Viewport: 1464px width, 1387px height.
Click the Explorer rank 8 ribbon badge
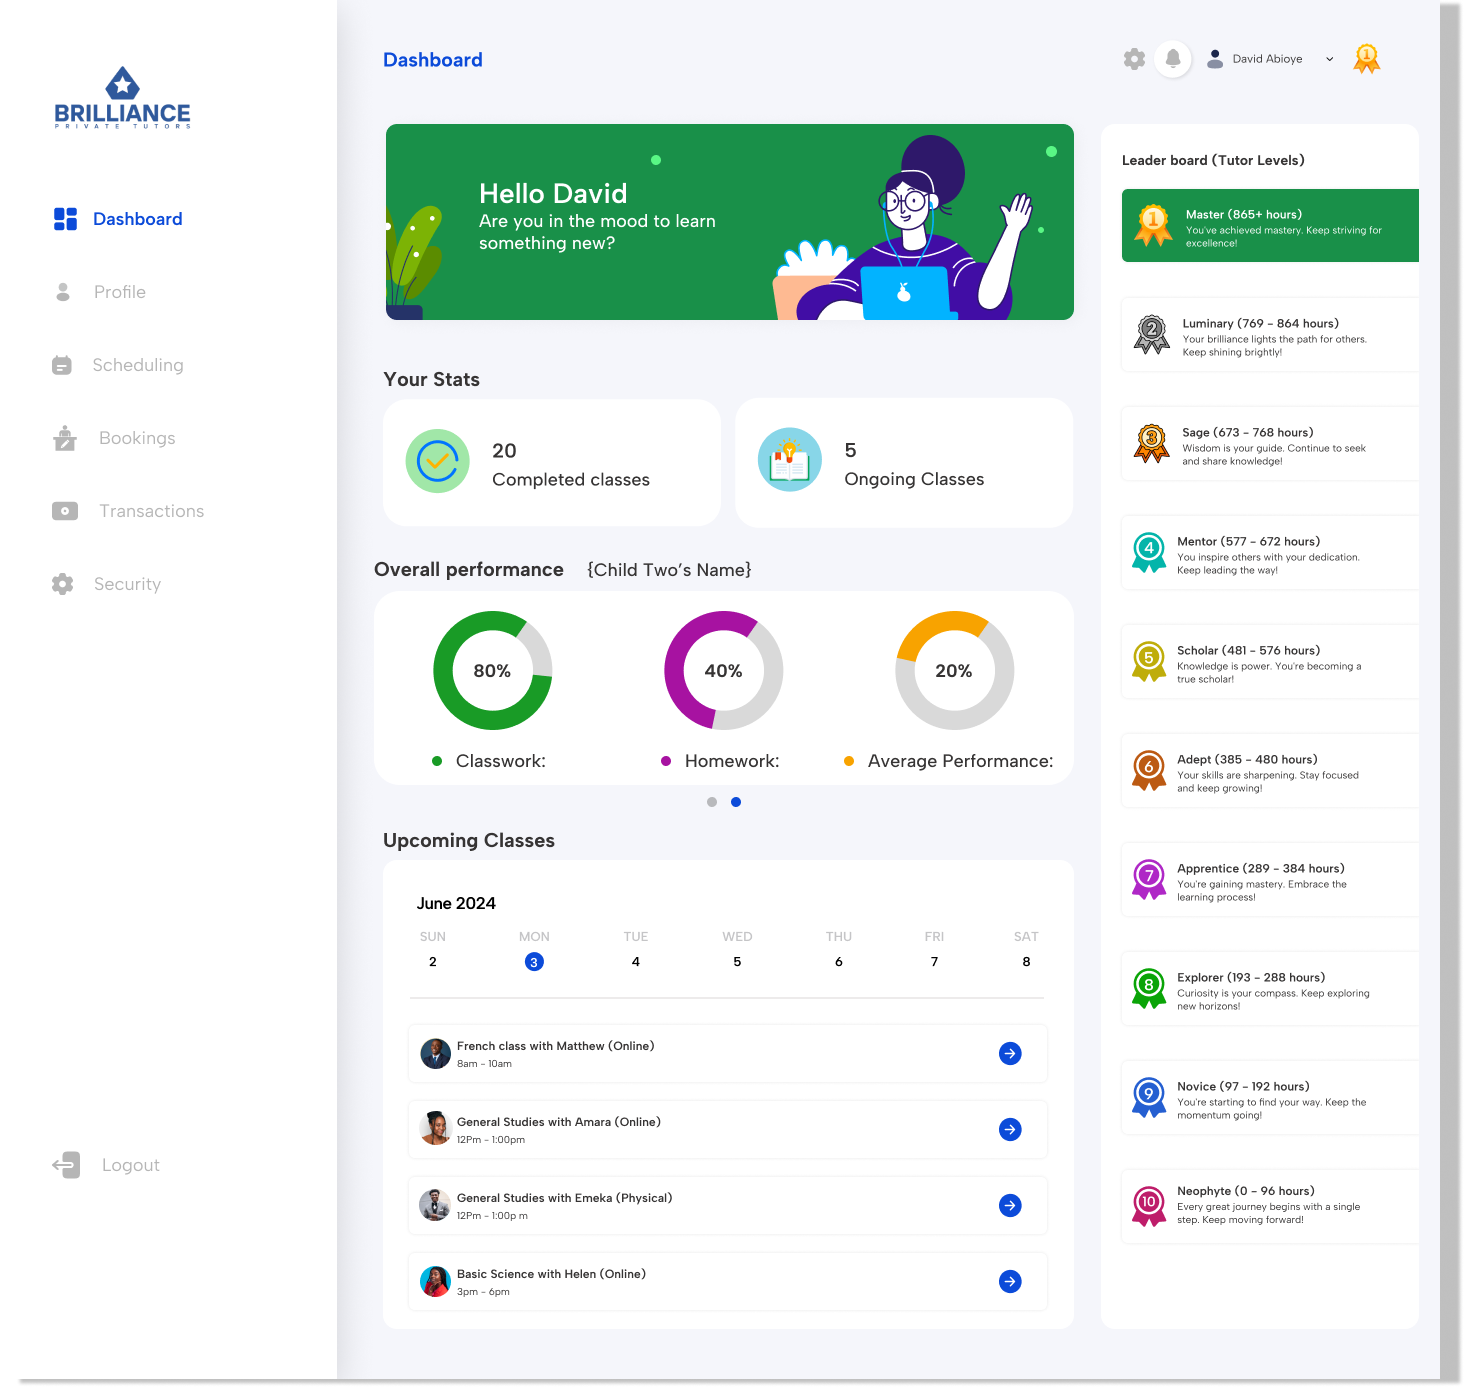(1149, 988)
